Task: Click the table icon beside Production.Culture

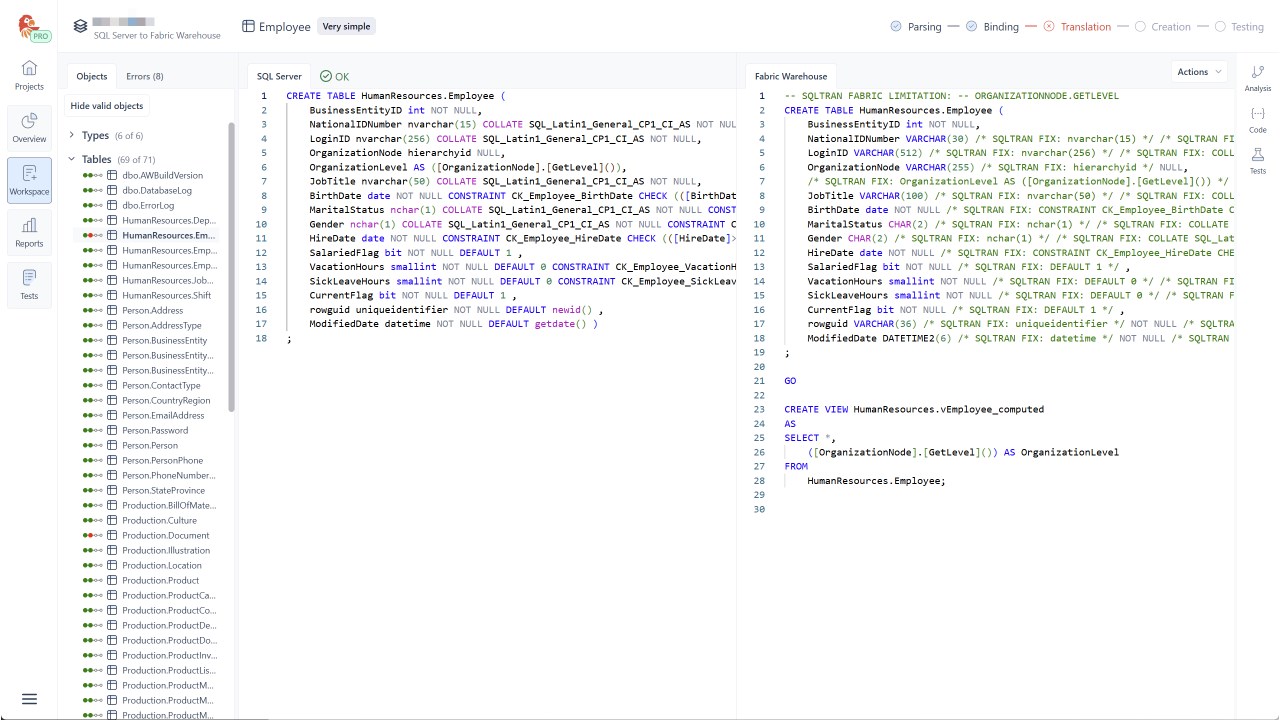Action: [113, 520]
